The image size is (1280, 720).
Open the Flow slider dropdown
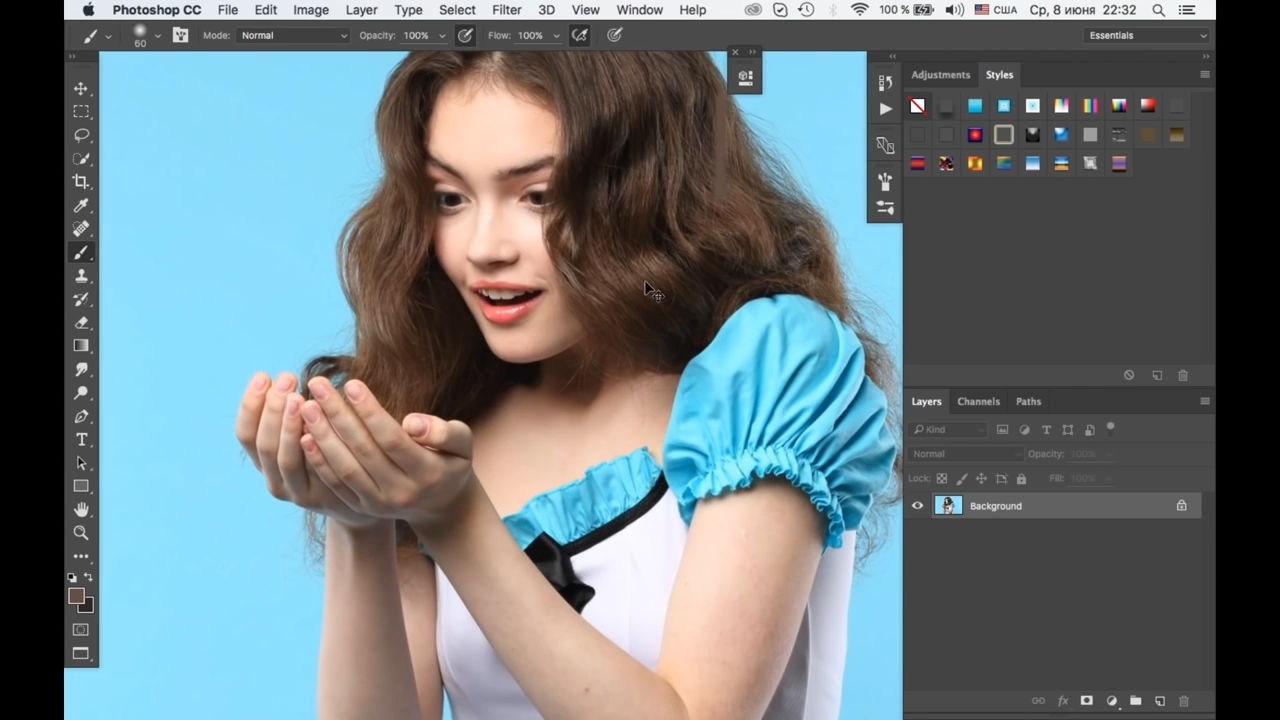(x=556, y=36)
